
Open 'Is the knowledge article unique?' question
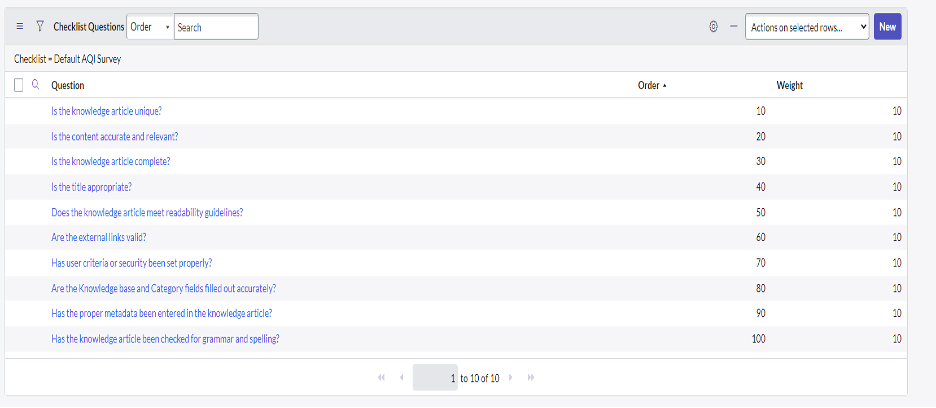107,111
